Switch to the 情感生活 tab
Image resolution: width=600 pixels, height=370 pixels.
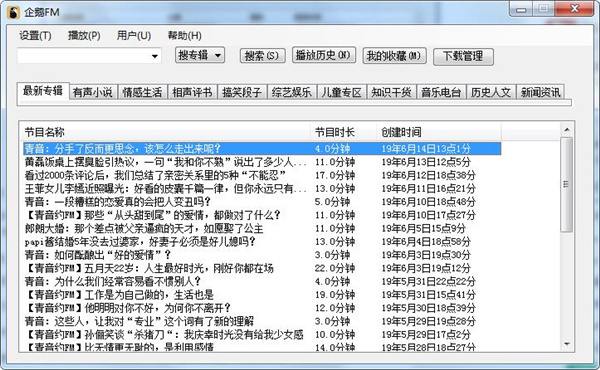[x=142, y=92]
